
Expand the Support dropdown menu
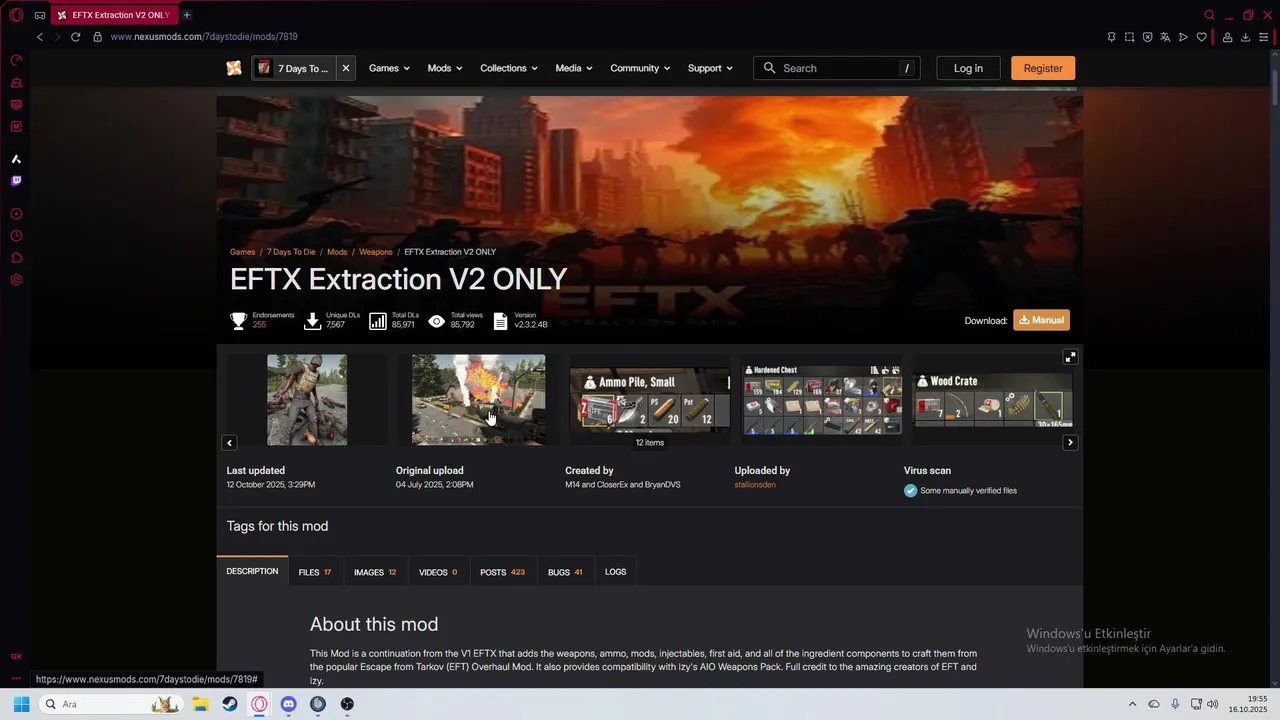[710, 68]
